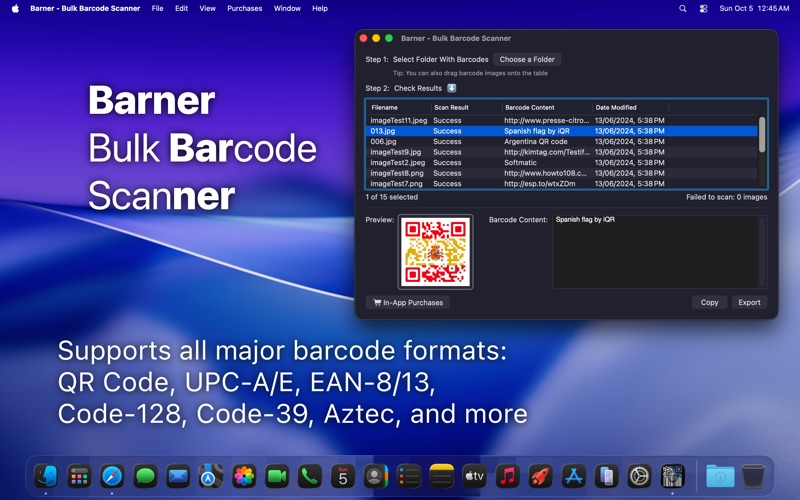Click the http://esp.to/wtxZDm cell
The height and width of the screenshot is (500, 800).
(x=540, y=184)
